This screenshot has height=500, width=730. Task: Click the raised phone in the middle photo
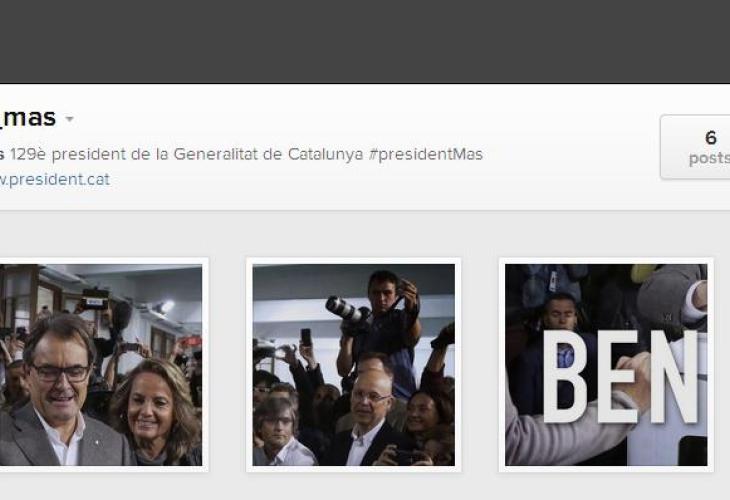(306, 337)
